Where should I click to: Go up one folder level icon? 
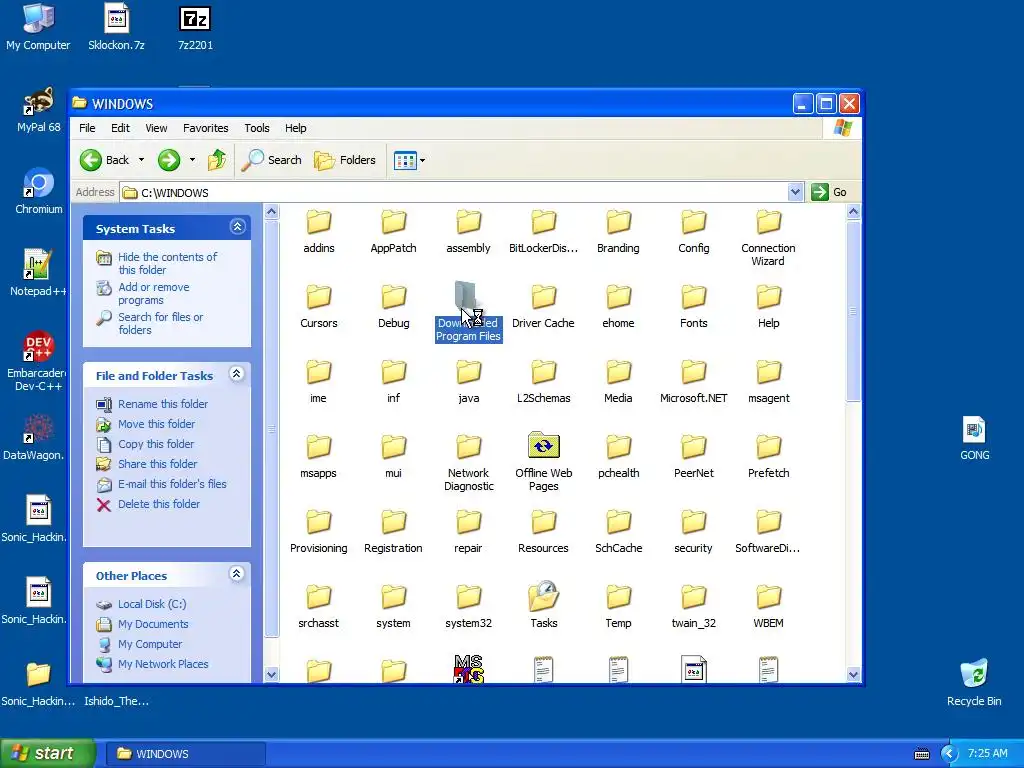coord(217,160)
